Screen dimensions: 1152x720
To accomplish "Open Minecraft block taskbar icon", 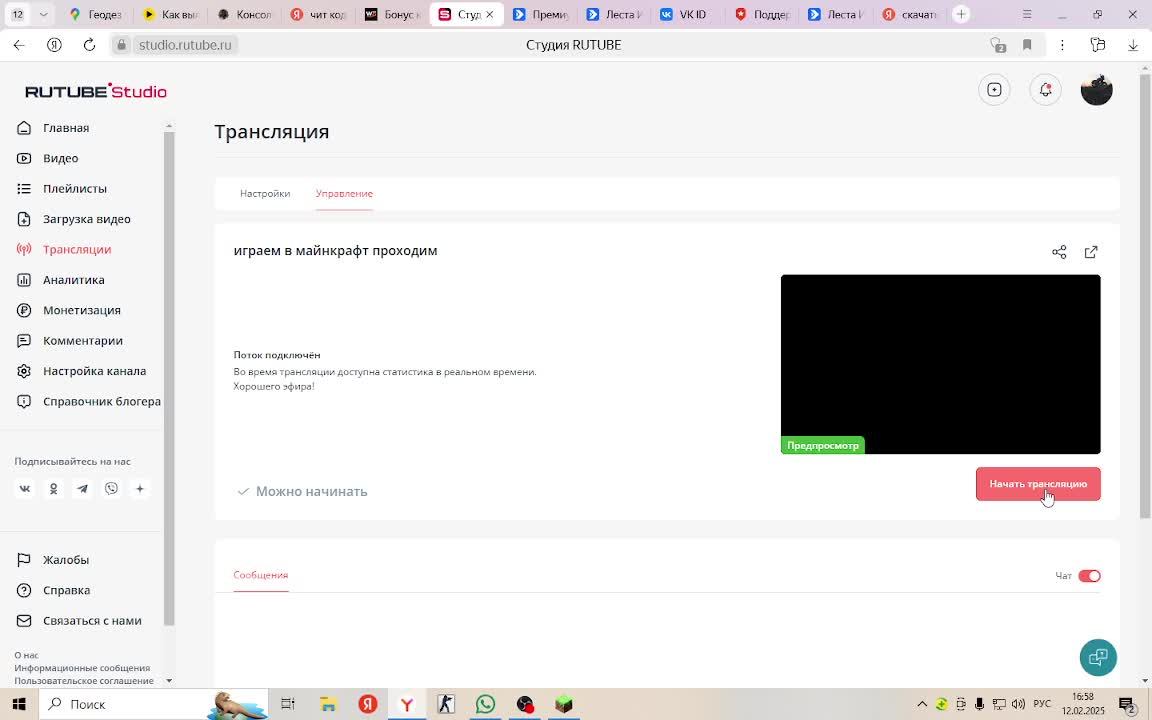I will (x=564, y=705).
